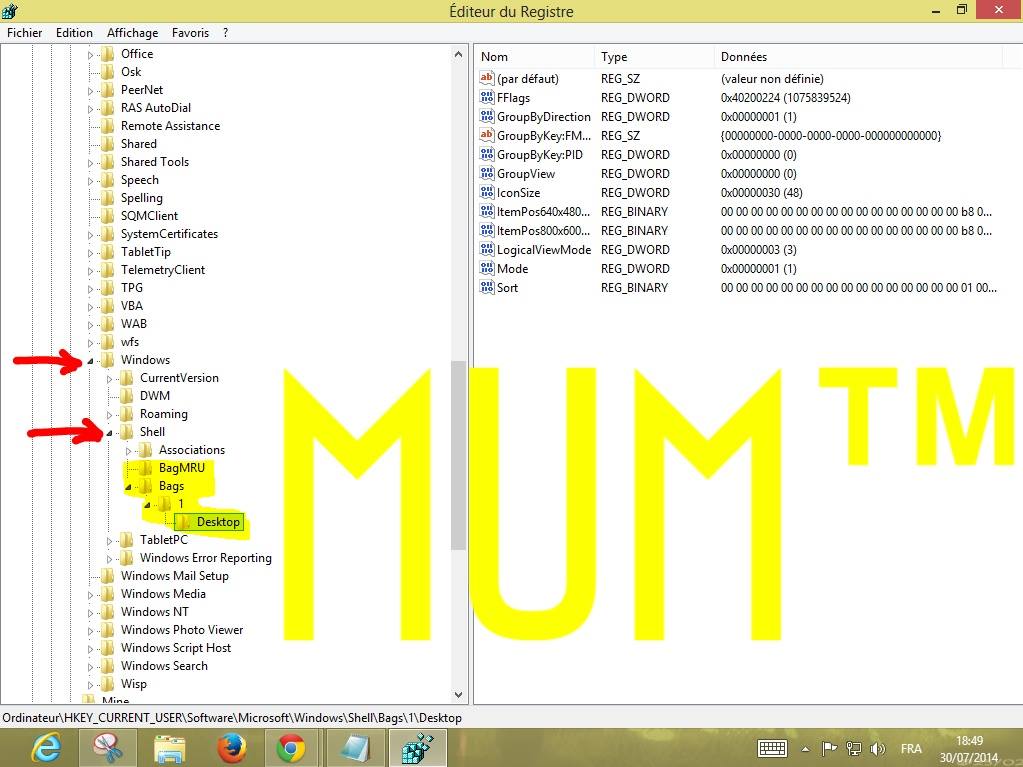Click the volume speaker tray icon
Screen dimensions: 1023x767
(x=878, y=748)
